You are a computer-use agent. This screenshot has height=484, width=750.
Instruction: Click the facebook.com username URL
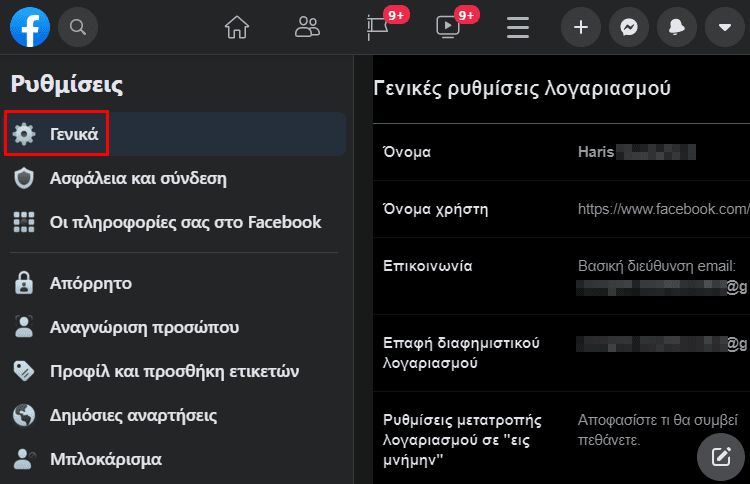[663, 209]
